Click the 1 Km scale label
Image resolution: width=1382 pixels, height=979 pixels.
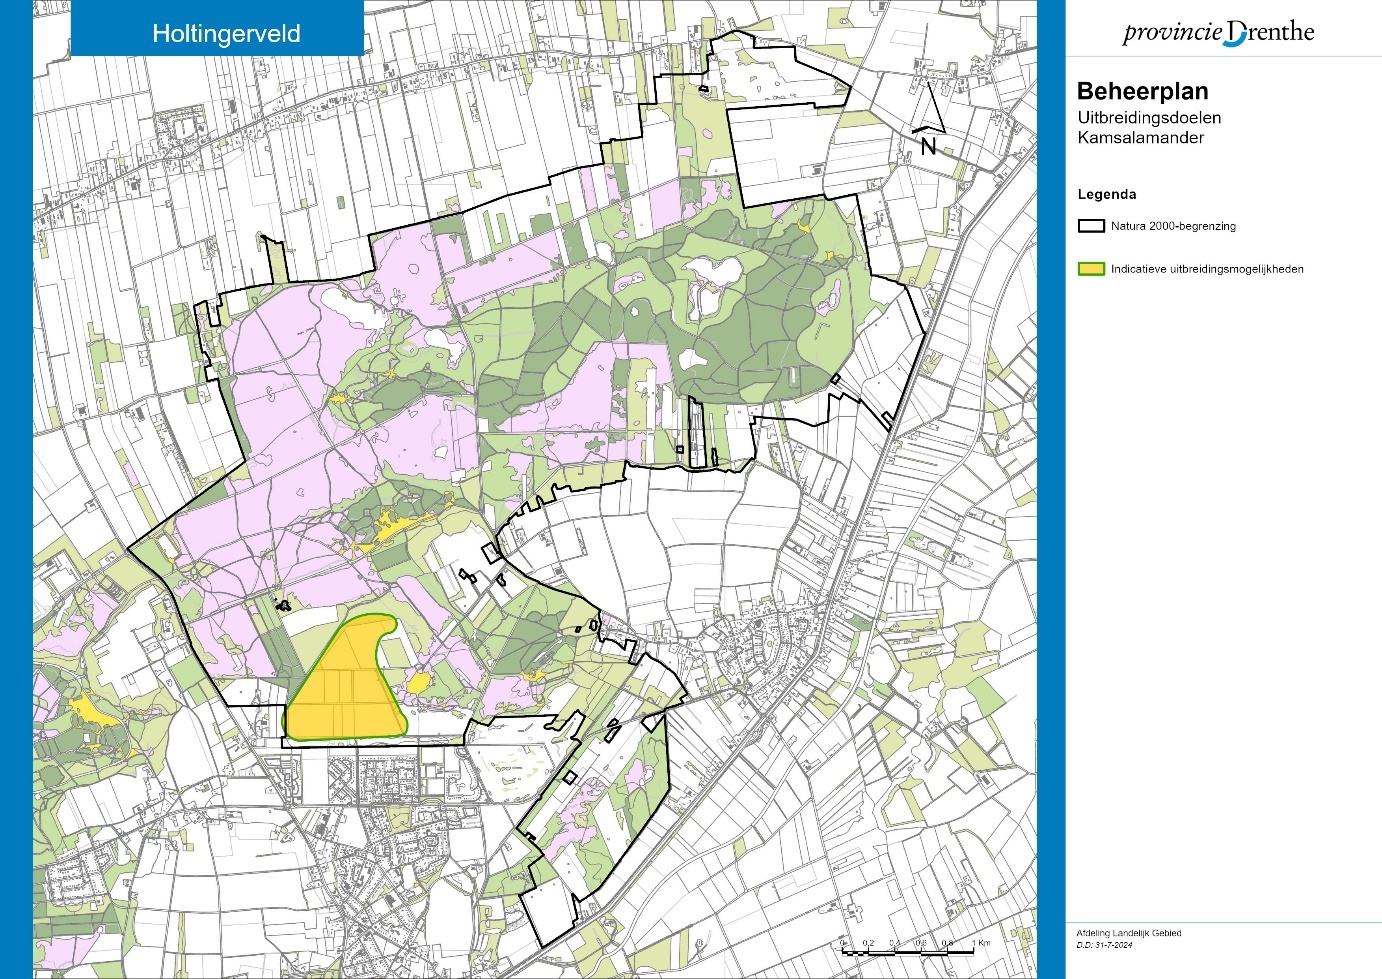click(980, 943)
